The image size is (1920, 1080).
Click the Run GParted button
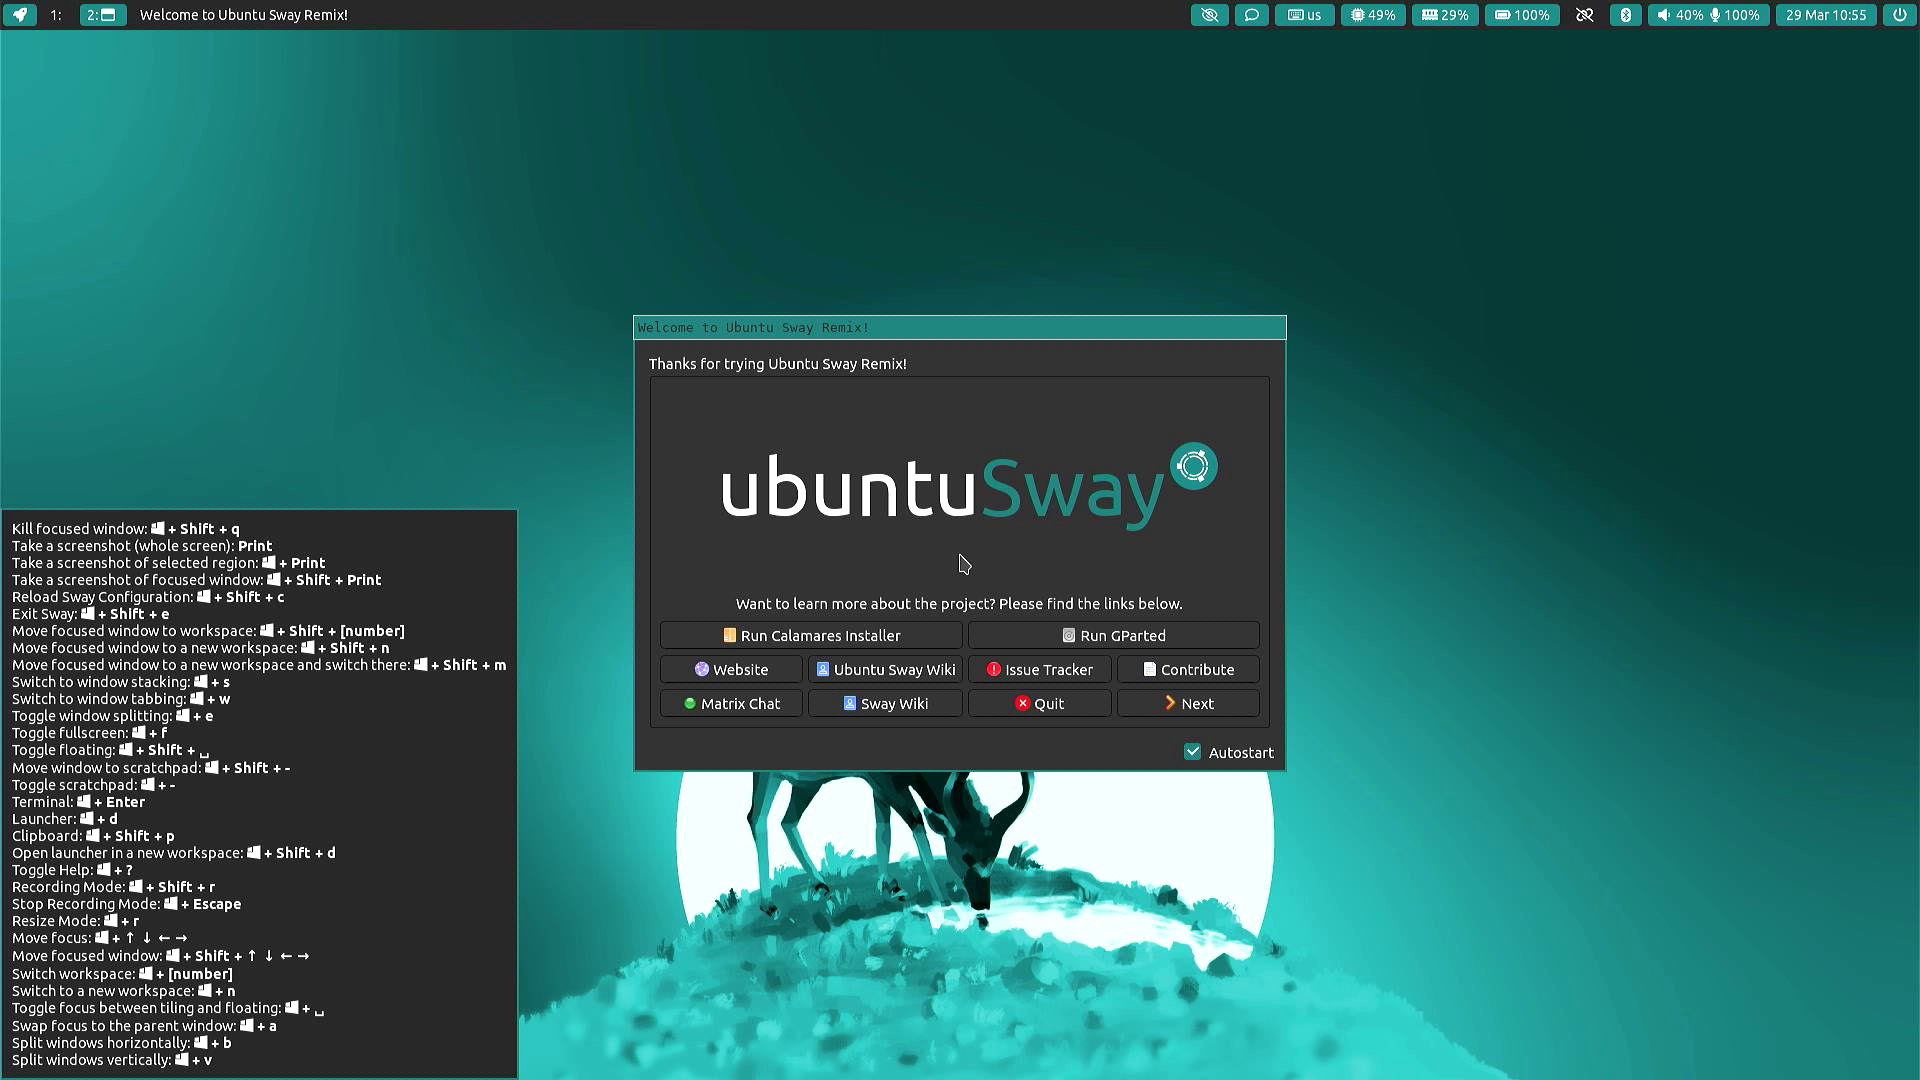pyautogui.click(x=1114, y=634)
